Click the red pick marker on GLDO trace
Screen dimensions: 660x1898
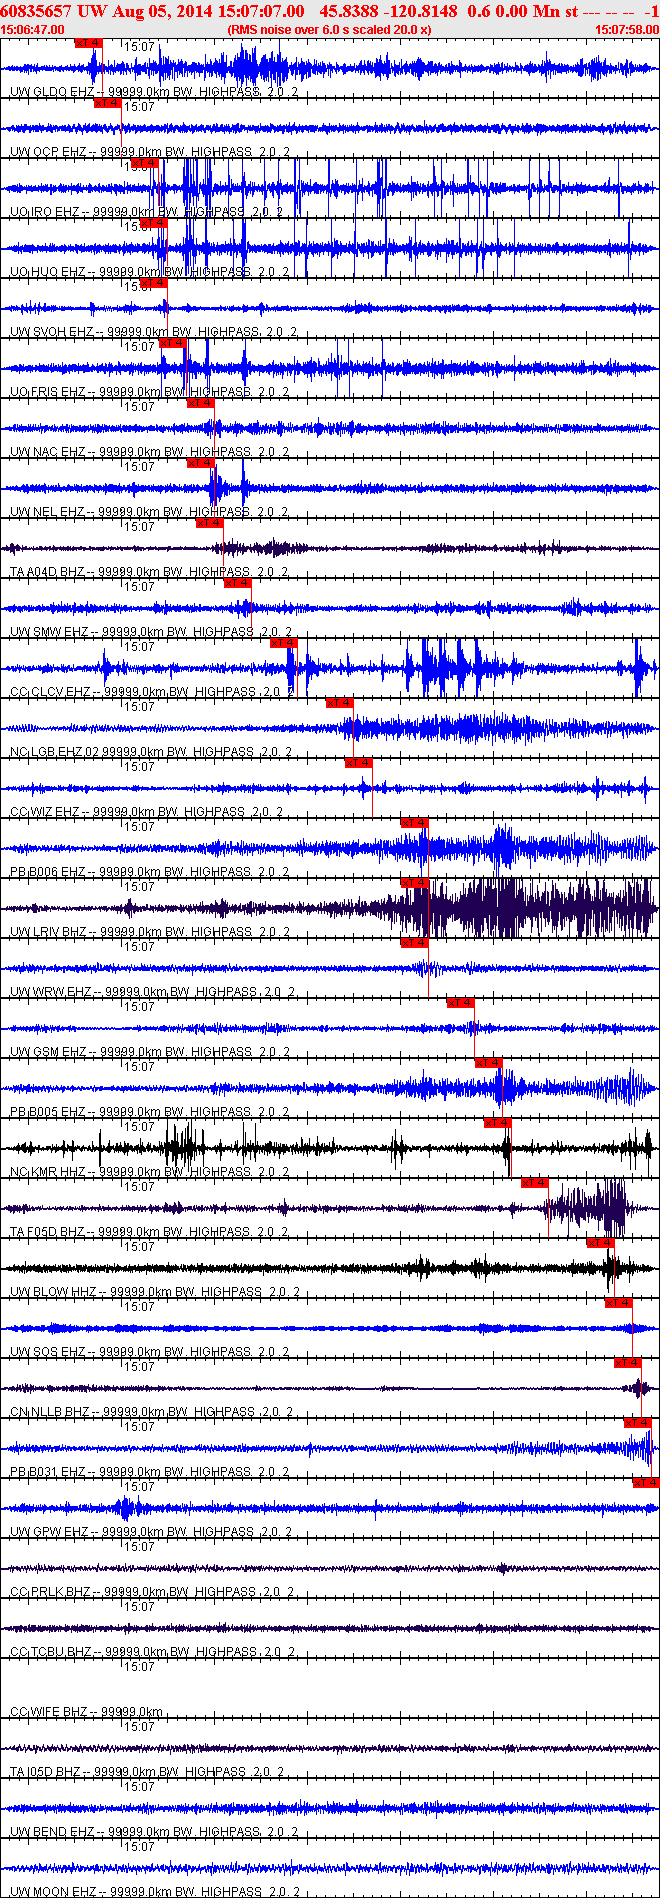(x=89, y=43)
